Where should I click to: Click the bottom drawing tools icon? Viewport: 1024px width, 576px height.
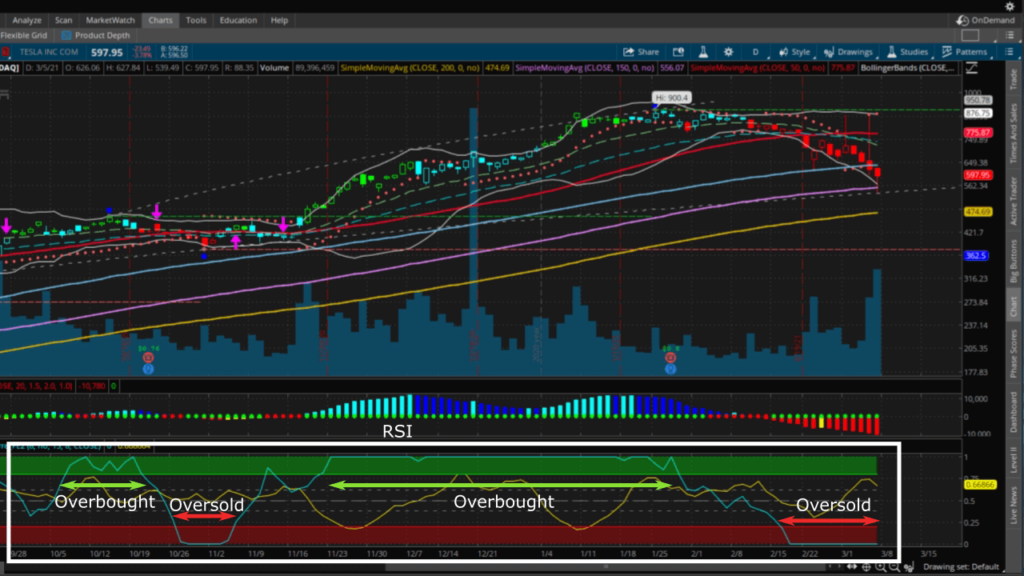point(909,567)
